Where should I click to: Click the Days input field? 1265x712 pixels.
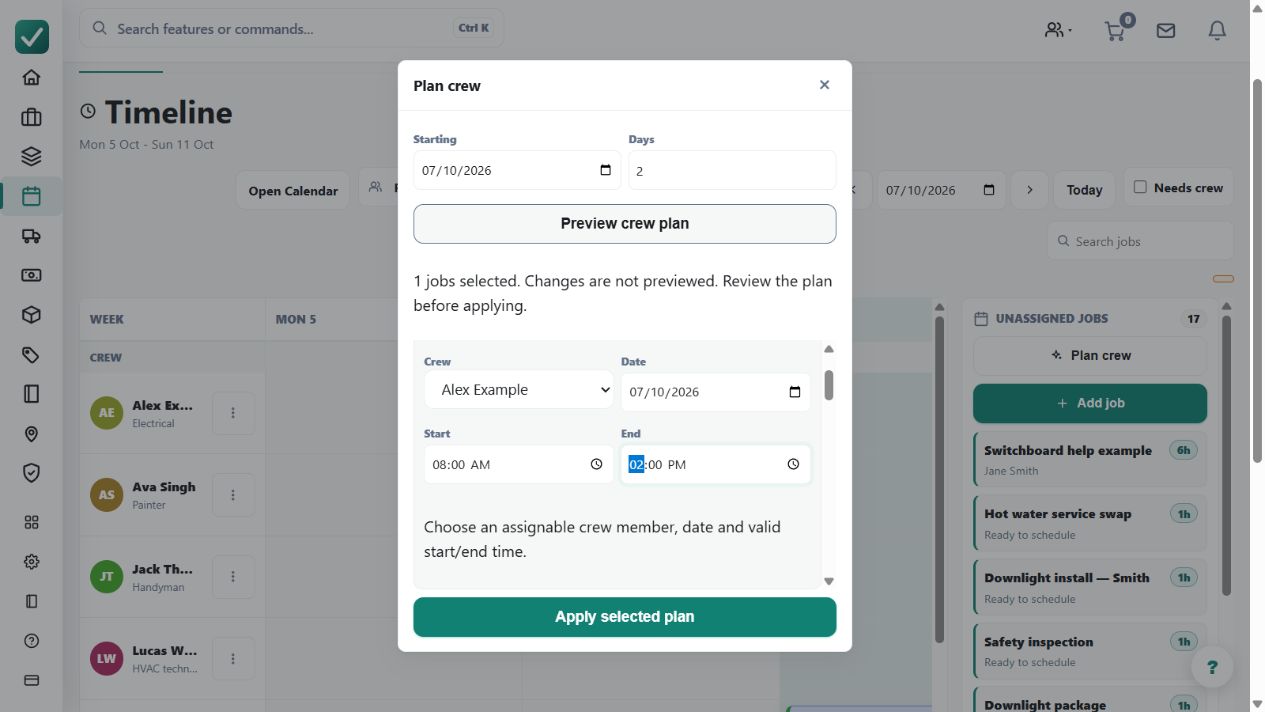coord(732,170)
